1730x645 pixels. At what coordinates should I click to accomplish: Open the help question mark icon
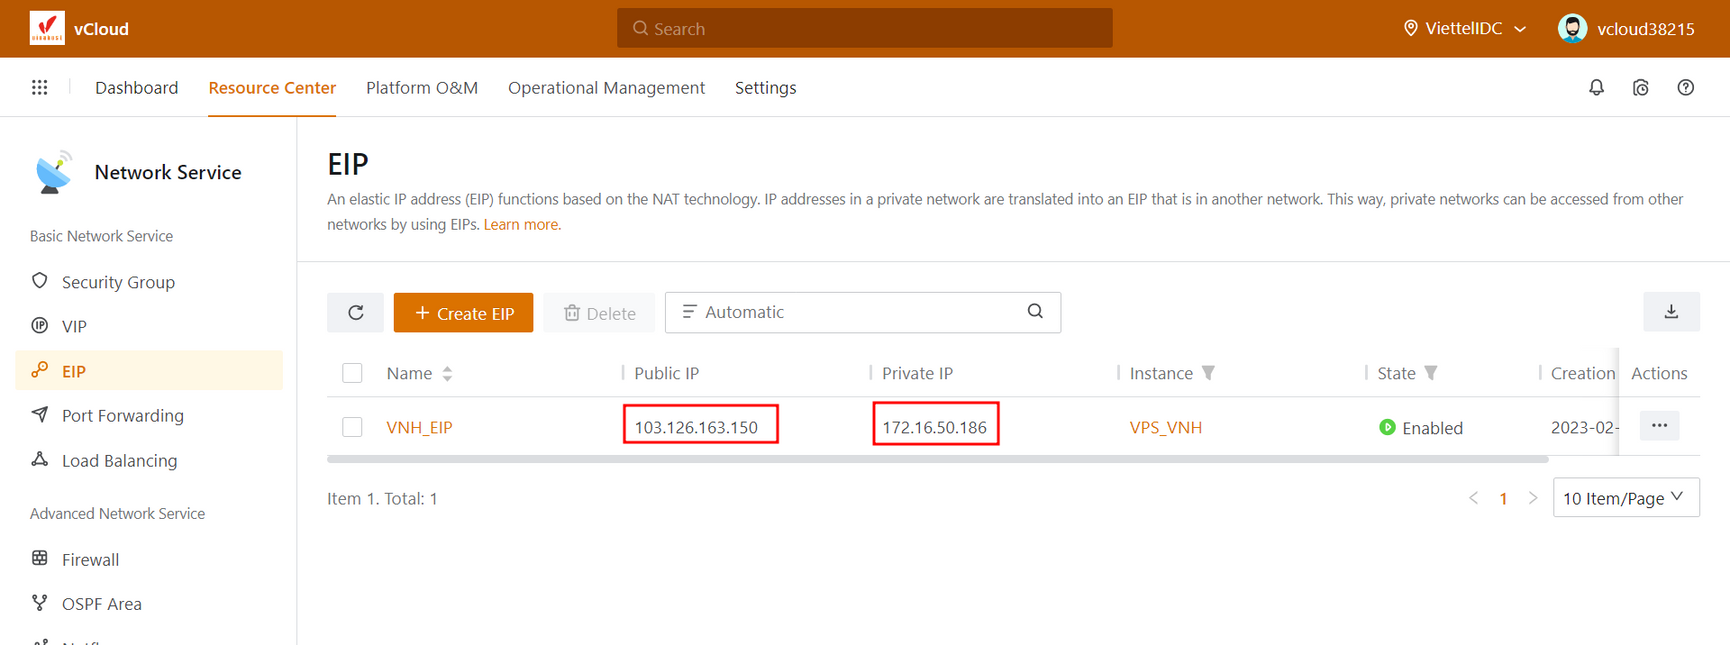1685,88
